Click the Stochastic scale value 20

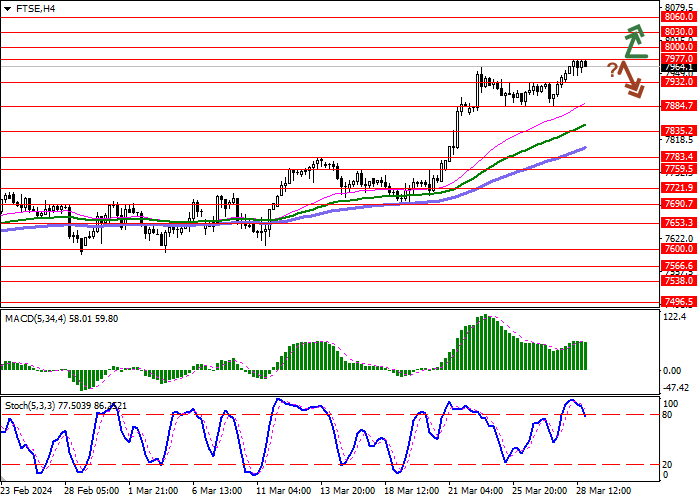click(x=667, y=465)
